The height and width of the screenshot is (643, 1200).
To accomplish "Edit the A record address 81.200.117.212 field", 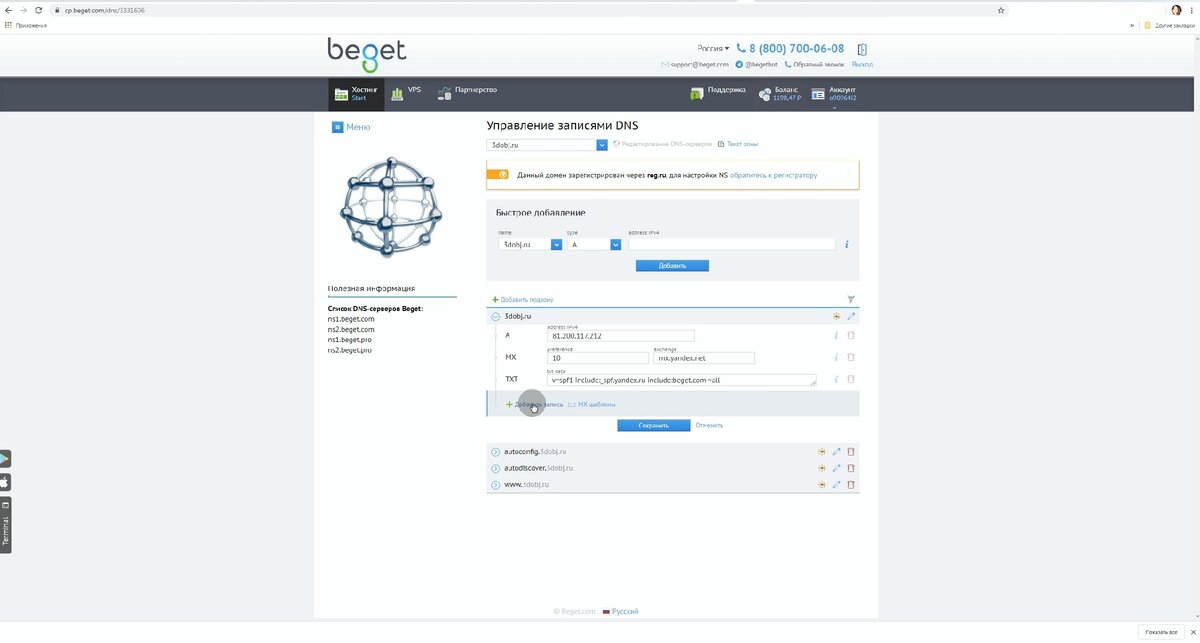I will coord(621,336).
